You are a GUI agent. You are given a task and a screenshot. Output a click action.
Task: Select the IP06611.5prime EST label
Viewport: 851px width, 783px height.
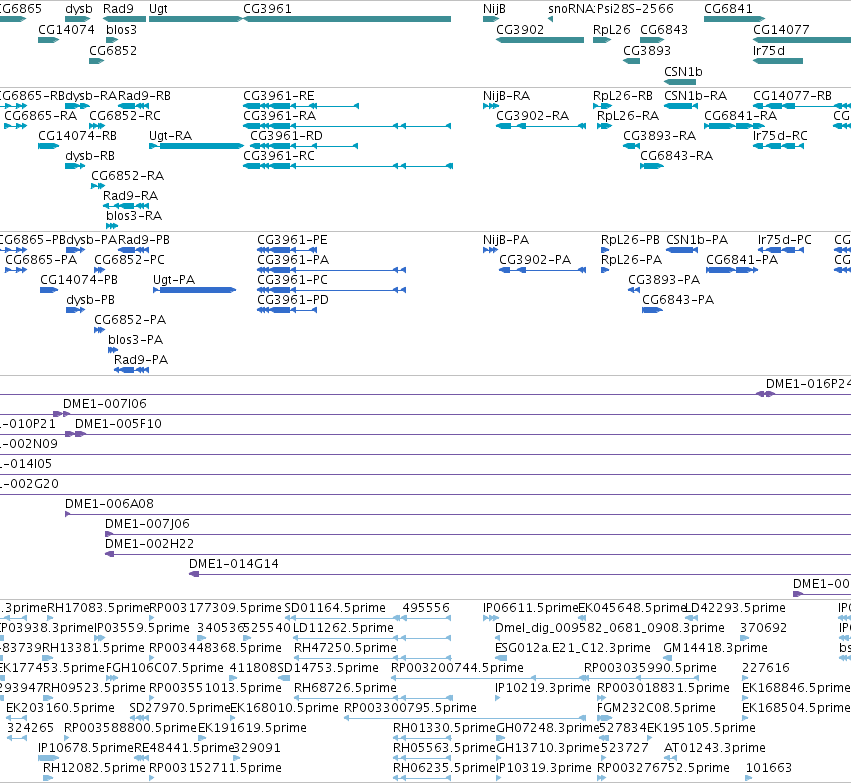click(530, 608)
